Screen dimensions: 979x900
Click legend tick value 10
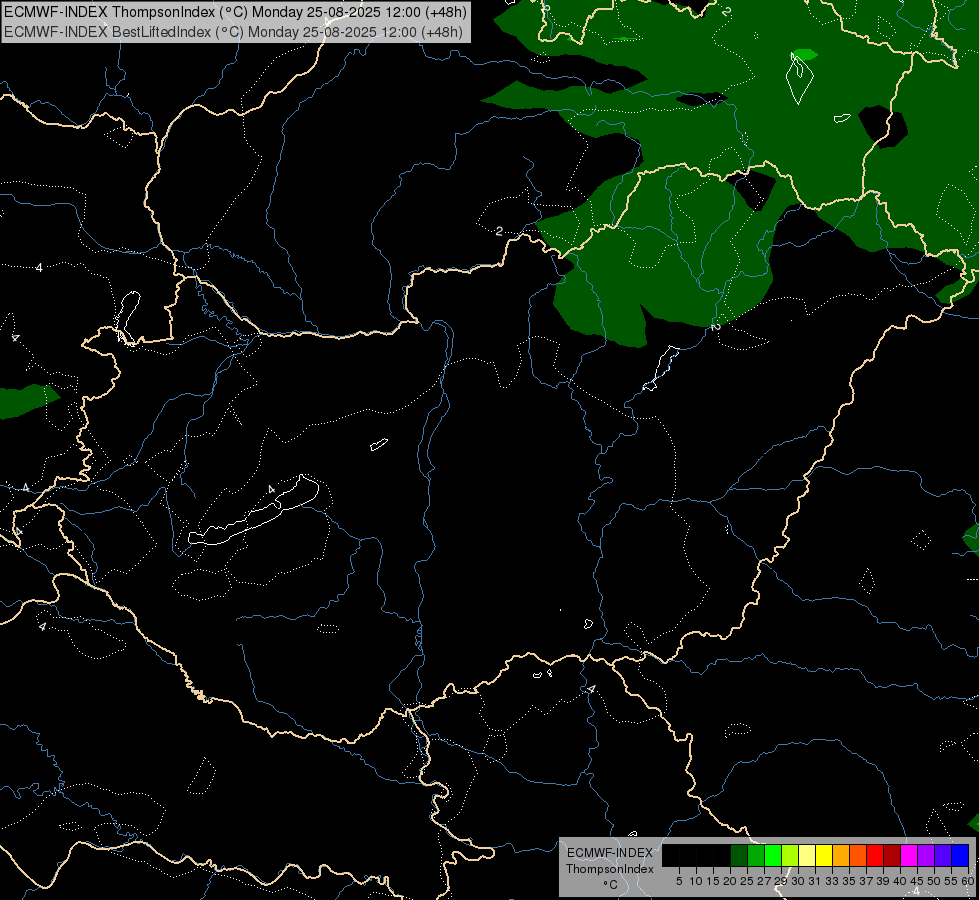tap(696, 881)
